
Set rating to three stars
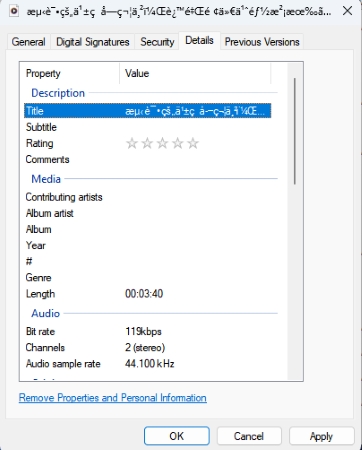[162, 143]
